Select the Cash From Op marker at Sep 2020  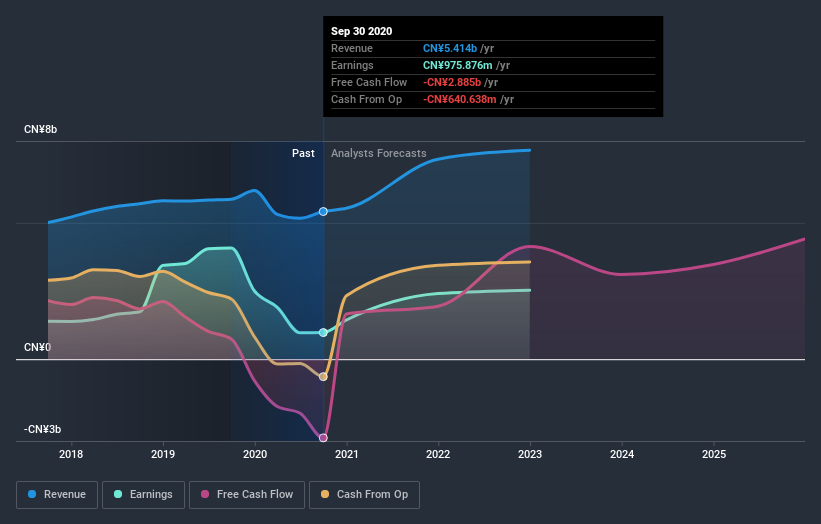pyautogui.click(x=323, y=377)
